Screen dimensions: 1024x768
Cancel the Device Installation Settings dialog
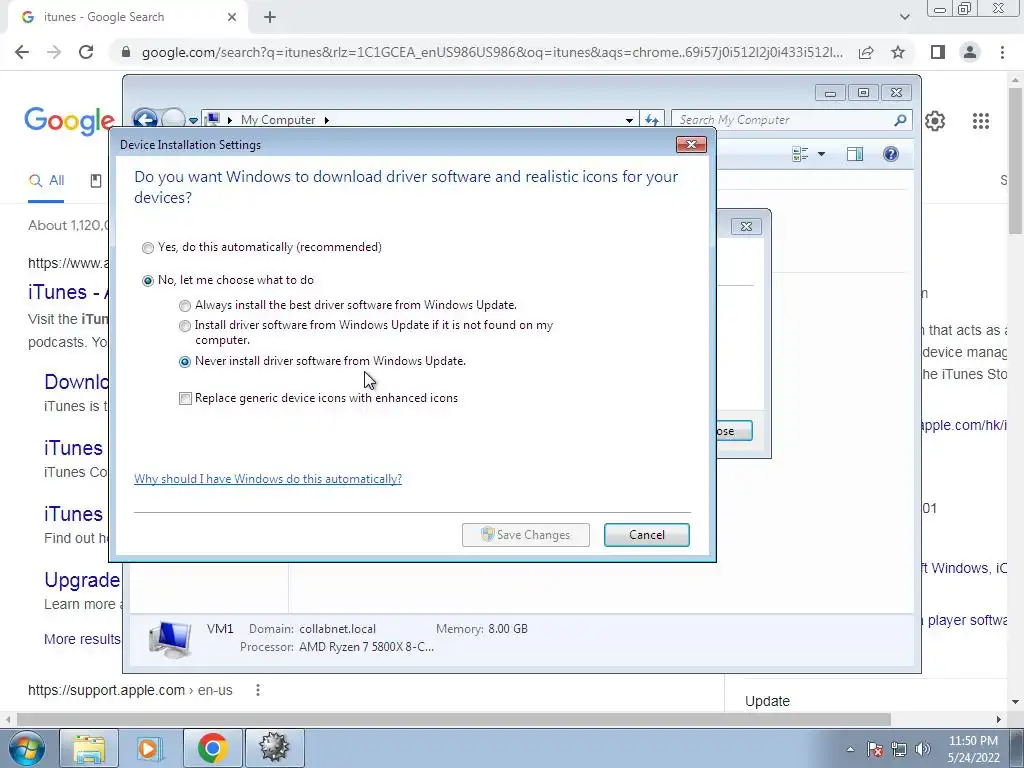tap(647, 535)
